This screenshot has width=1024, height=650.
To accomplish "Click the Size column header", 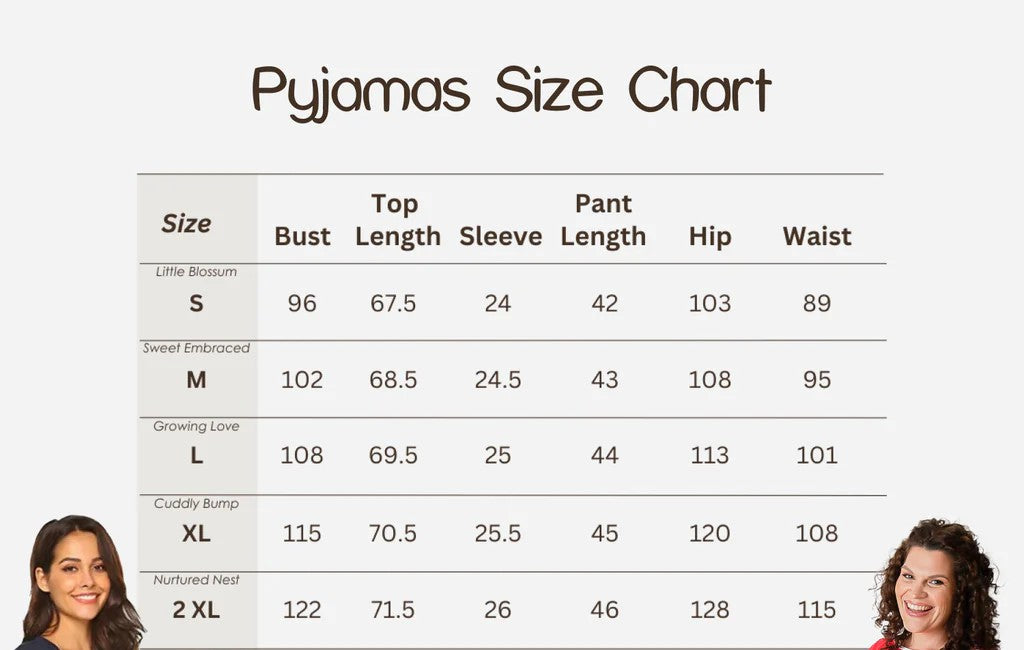I will coord(186,224).
